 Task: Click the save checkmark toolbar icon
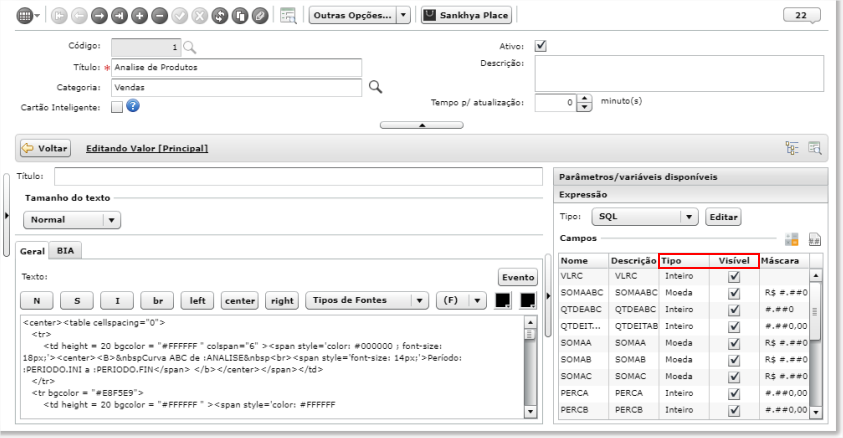pos(180,16)
